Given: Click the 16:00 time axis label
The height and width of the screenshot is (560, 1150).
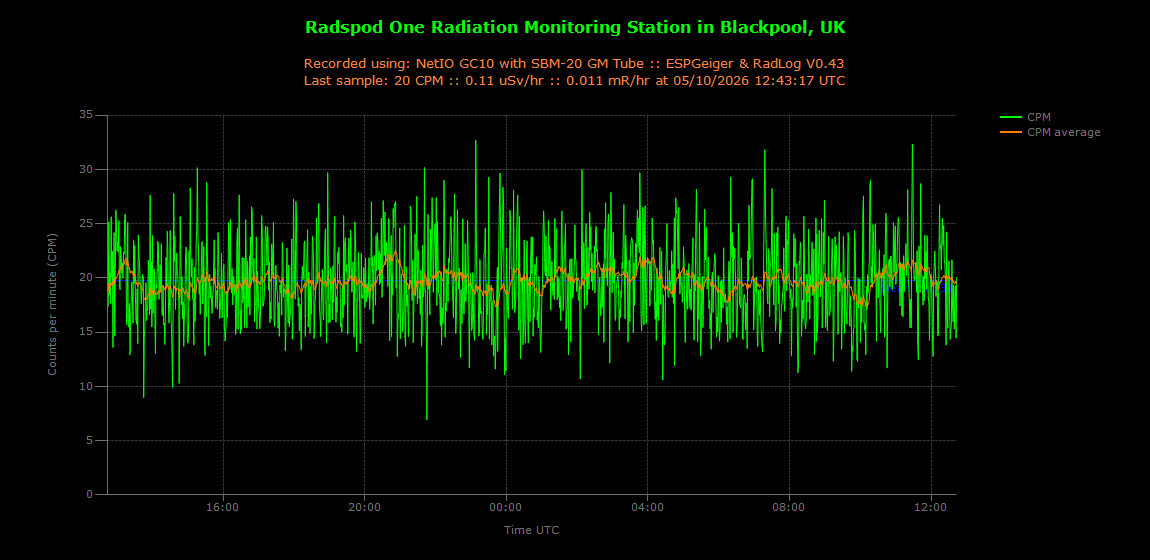Looking at the screenshot, I should point(223,507).
